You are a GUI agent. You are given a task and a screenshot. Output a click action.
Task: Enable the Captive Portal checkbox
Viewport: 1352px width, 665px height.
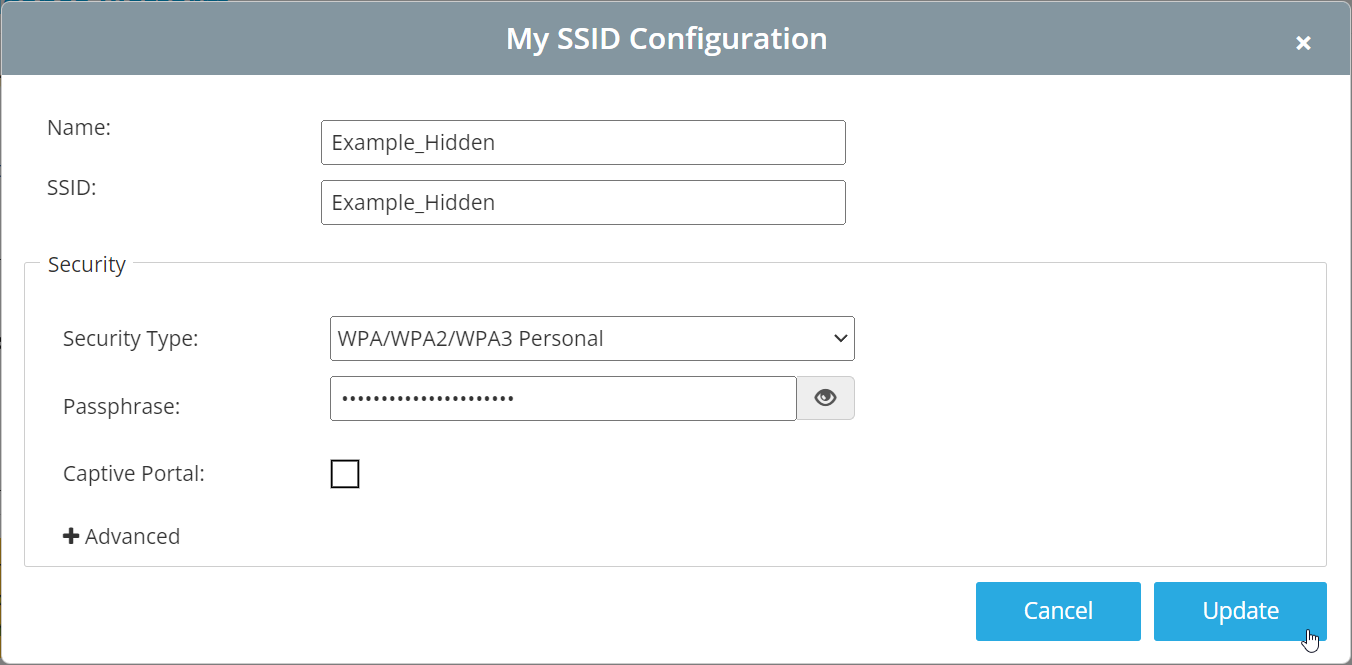click(x=345, y=474)
